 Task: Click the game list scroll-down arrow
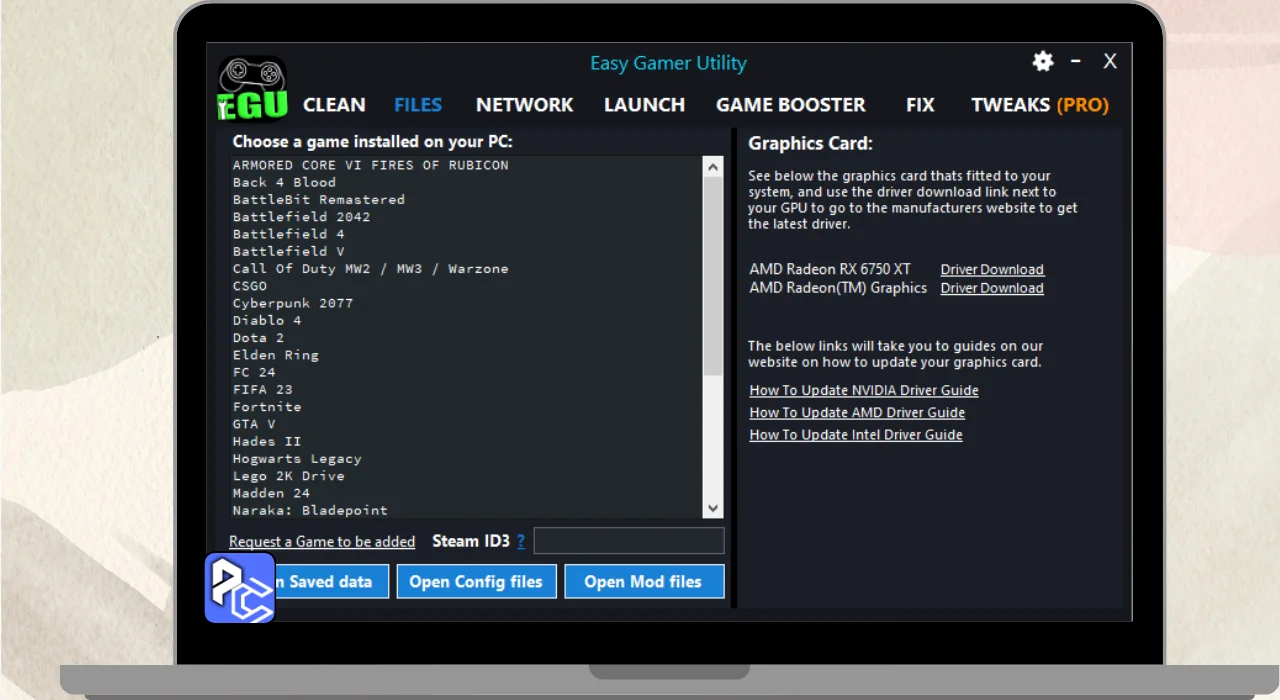pos(712,508)
